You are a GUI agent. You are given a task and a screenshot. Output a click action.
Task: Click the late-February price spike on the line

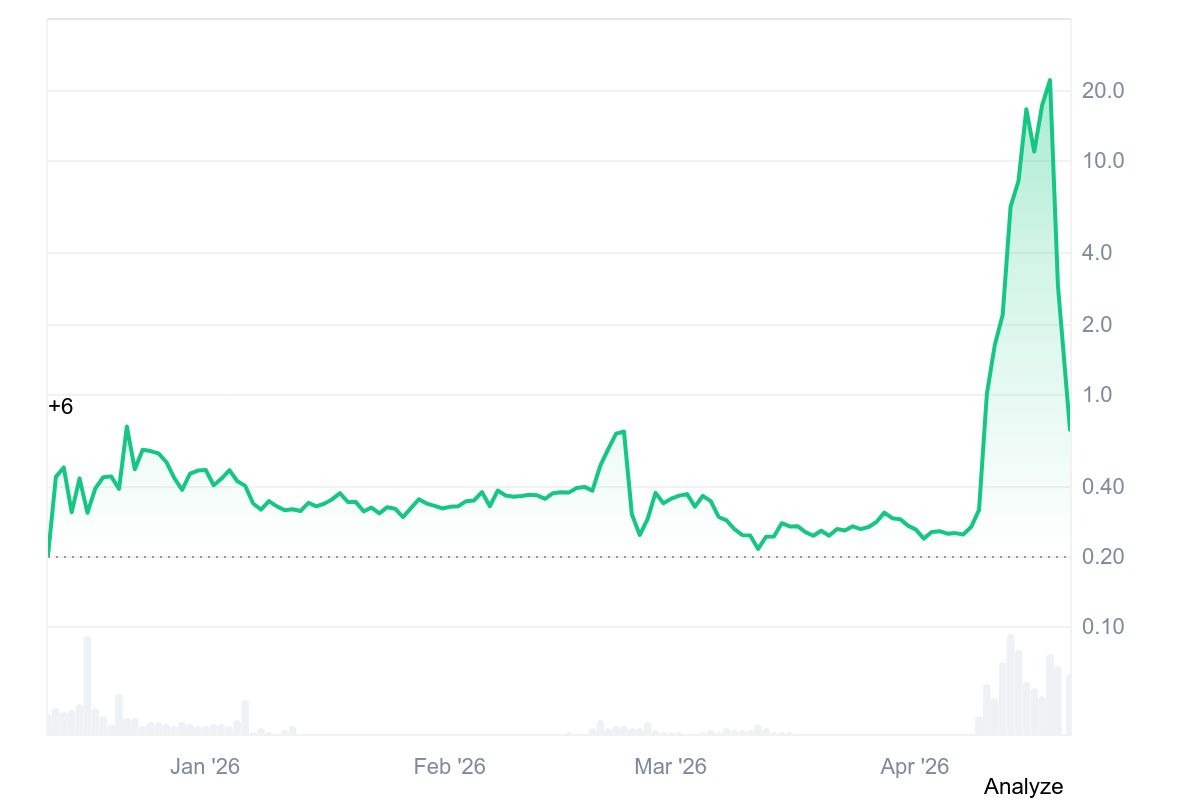coord(623,432)
